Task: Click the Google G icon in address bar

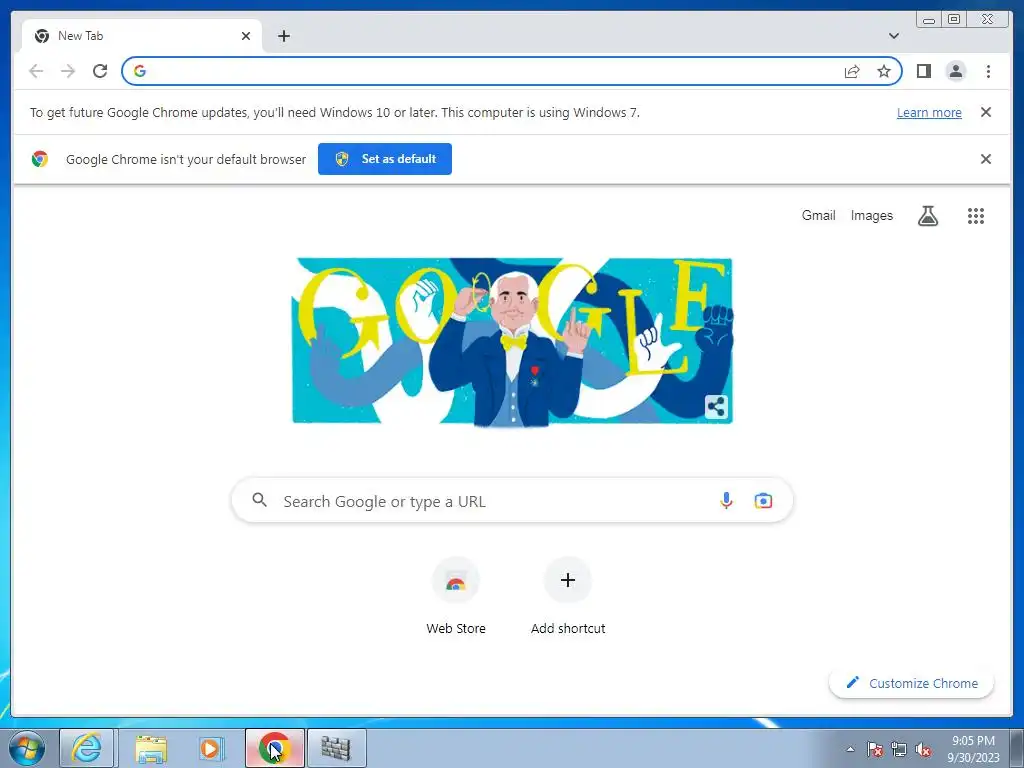Action: click(140, 71)
